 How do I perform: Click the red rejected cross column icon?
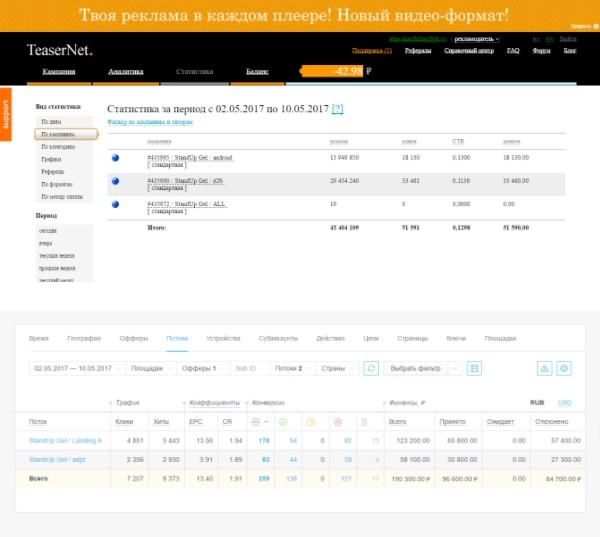(338, 422)
